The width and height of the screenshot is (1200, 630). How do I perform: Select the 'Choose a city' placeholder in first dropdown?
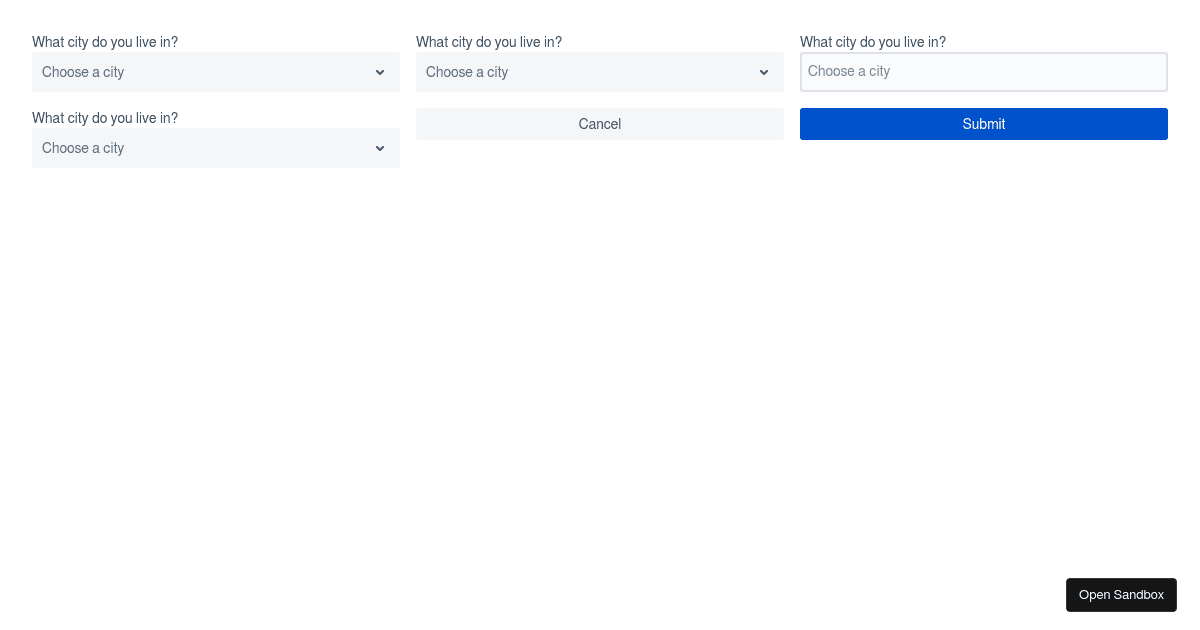tap(83, 72)
